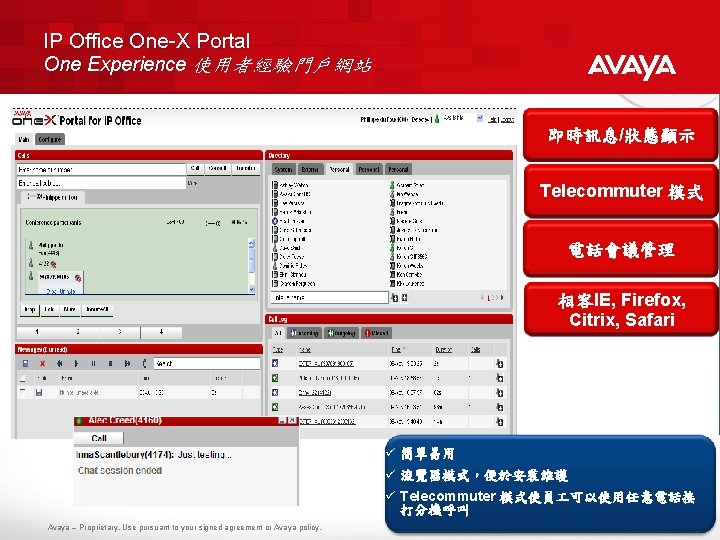Click the Transfer button in Calls panel
This screenshot has height=540, width=720.
coord(246,169)
